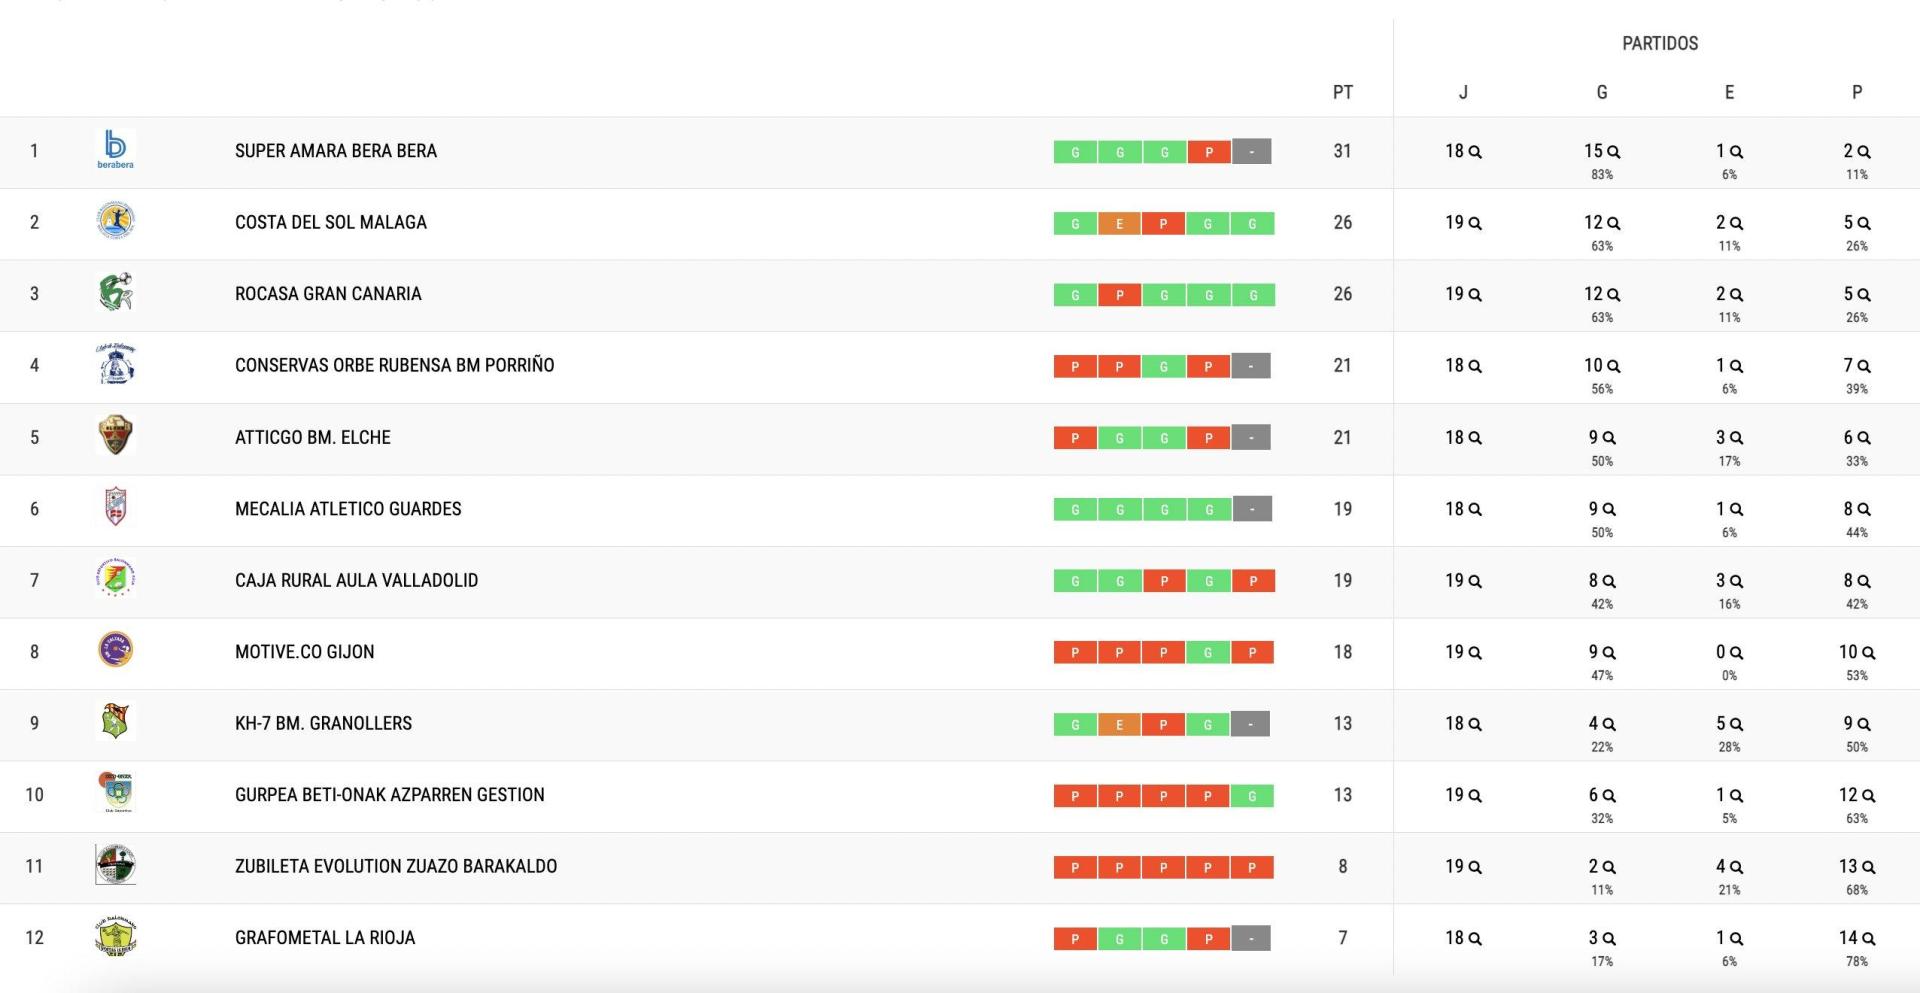This screenshot has height=993, width=1920.
Task: Open KH-7 BM. Granollers team name
Action: tap(323, 723)
